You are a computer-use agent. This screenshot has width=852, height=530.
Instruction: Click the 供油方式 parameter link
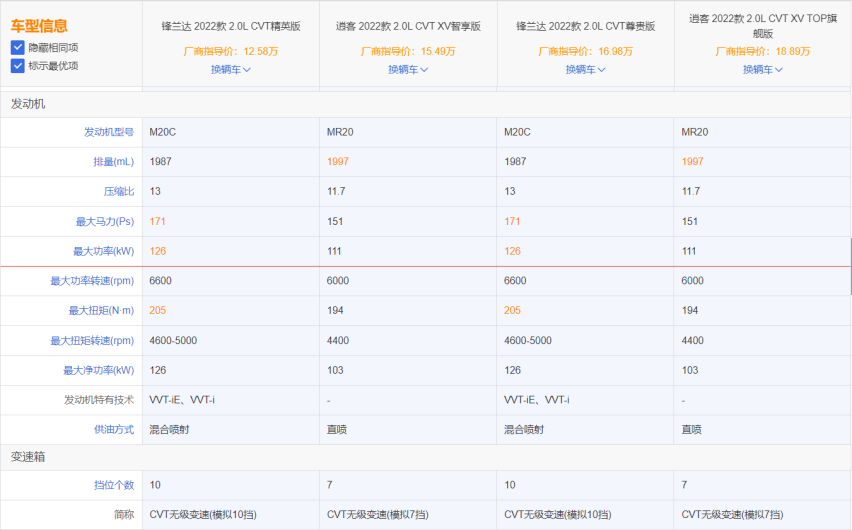(114, 429)
